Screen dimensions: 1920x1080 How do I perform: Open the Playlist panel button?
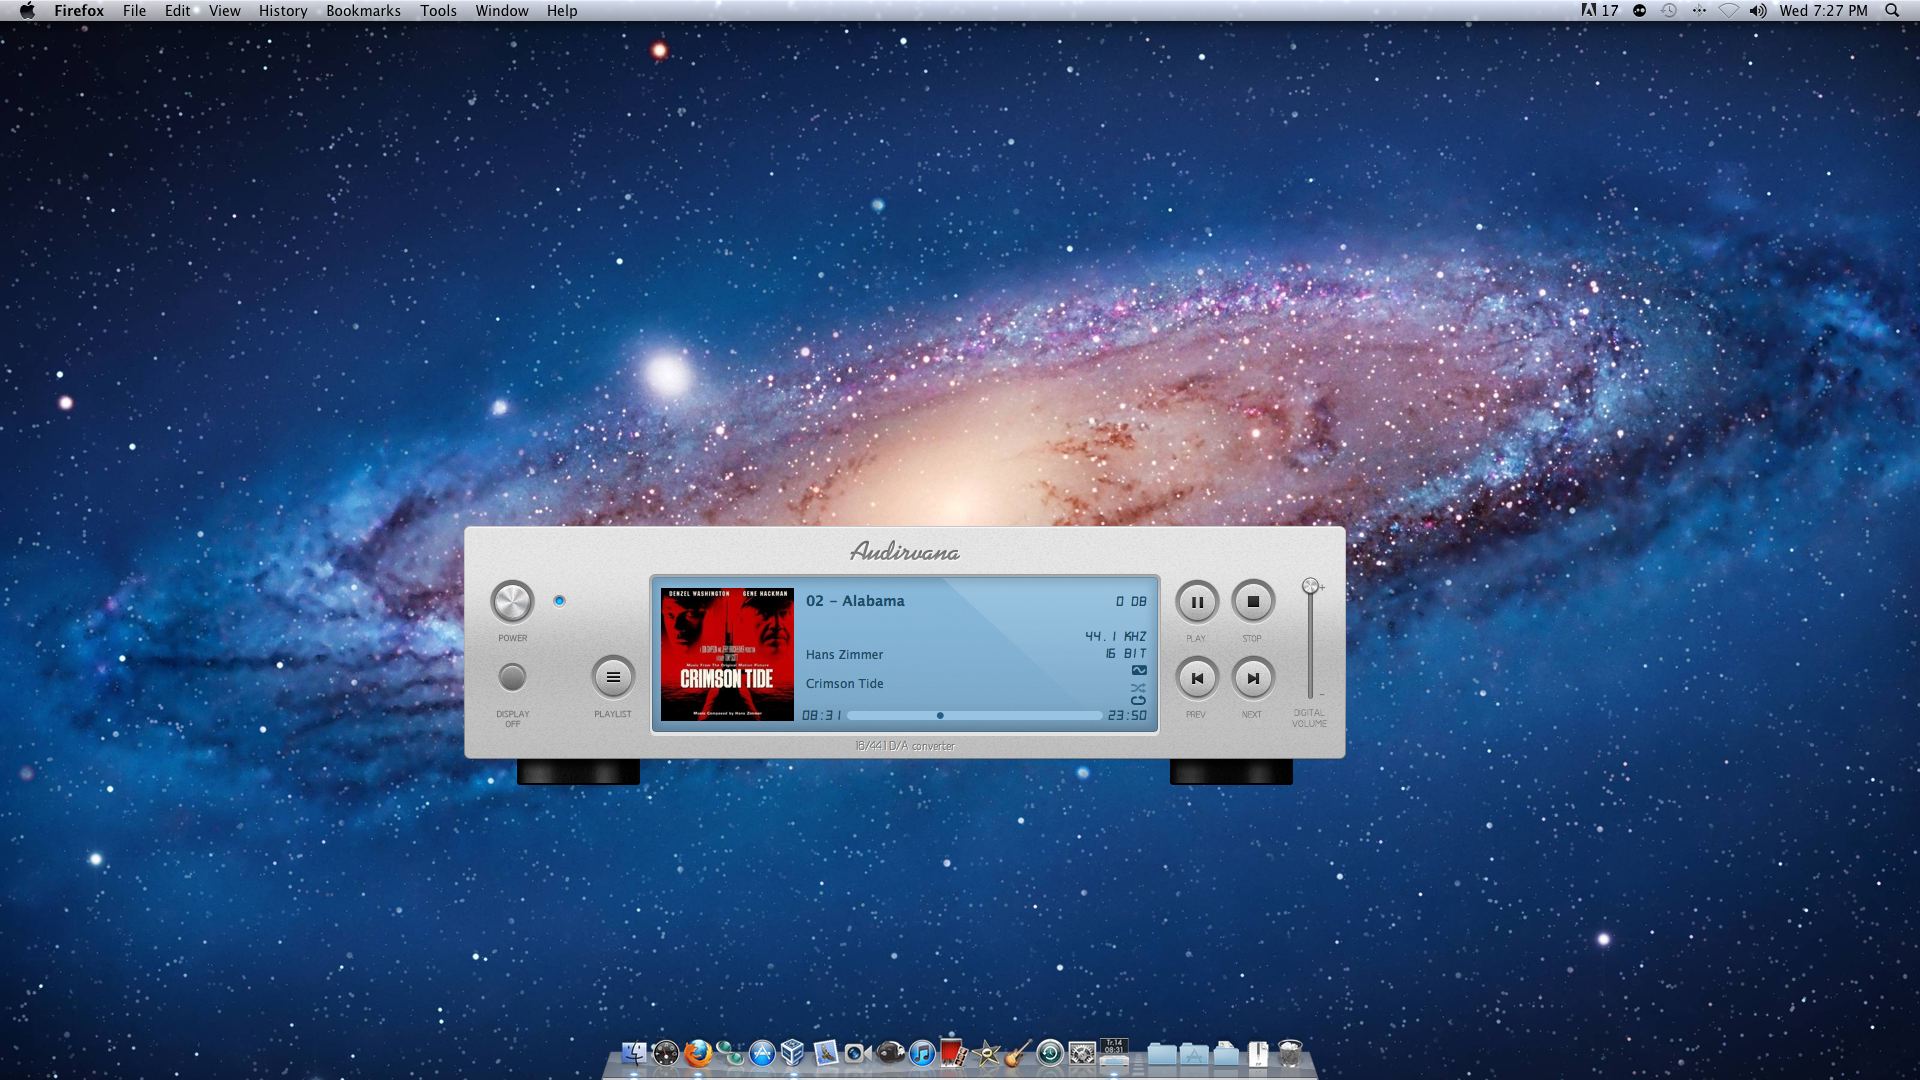click(x=613, y=677)
